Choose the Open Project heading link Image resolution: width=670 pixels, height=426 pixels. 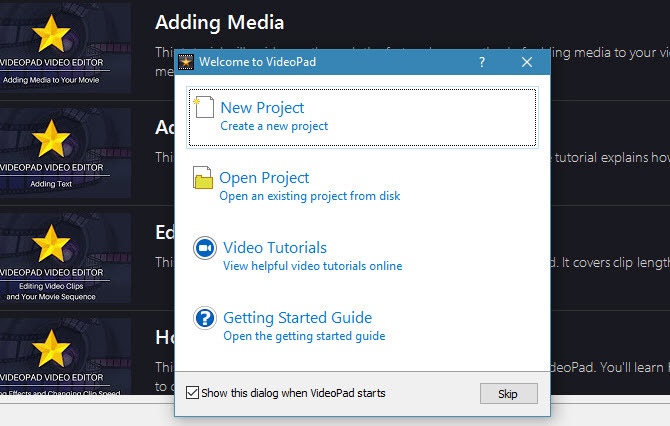tap(264, 178)
